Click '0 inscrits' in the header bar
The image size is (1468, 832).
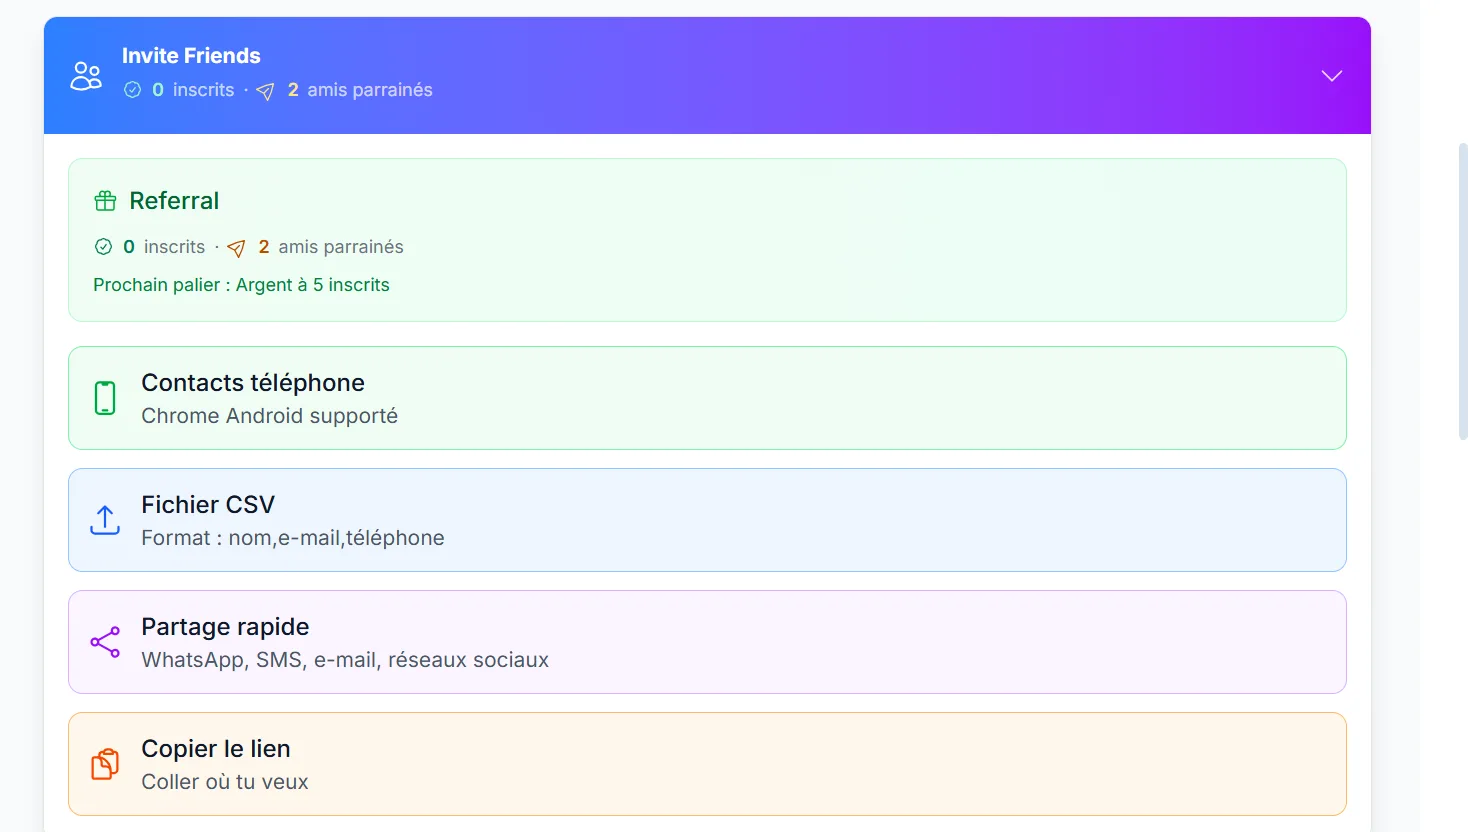(x=193, y=90)
